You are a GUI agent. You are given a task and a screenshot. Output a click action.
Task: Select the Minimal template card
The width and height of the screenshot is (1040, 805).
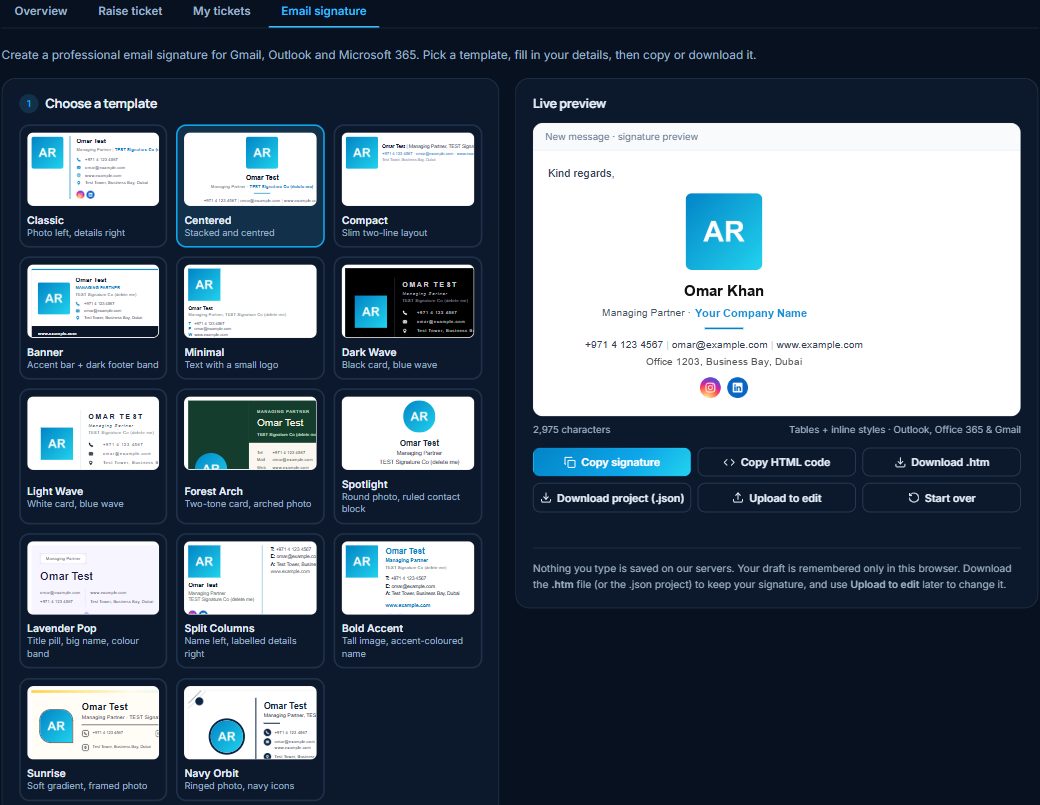250,318
